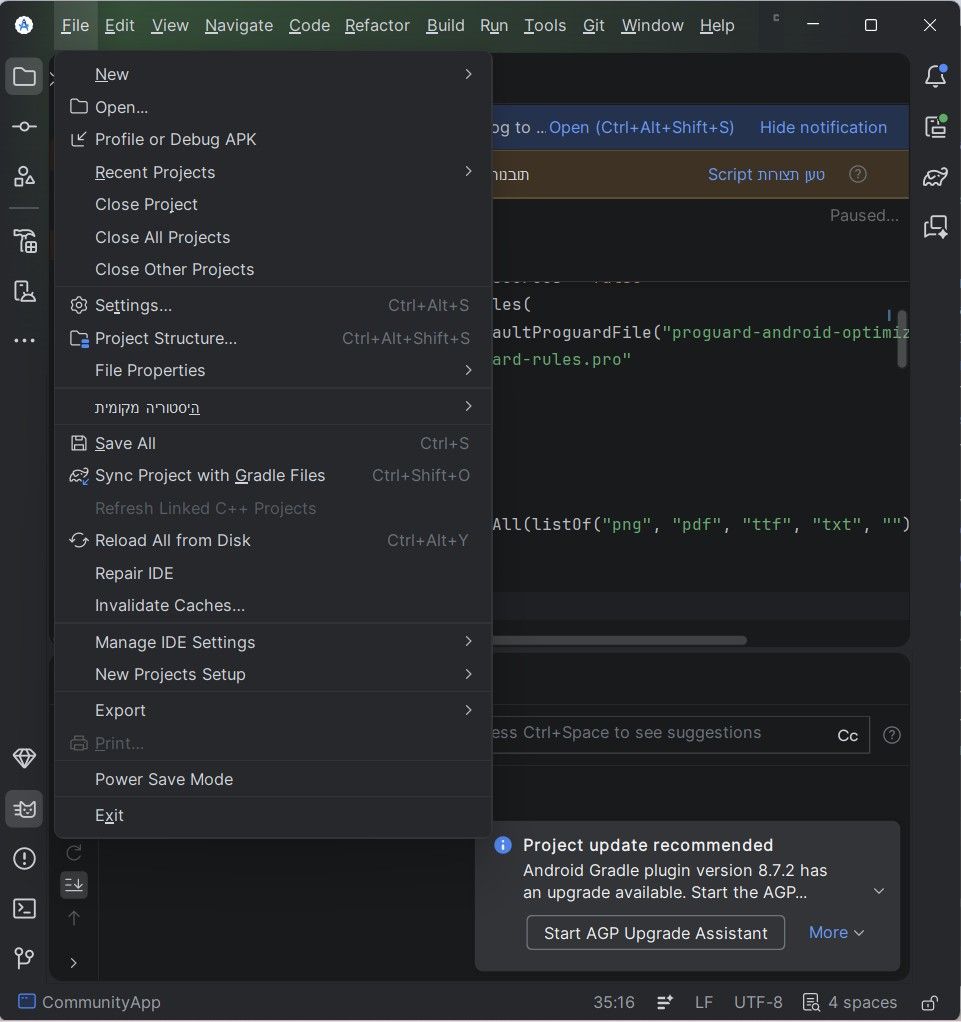Open the filter help question mark icon

892,735
